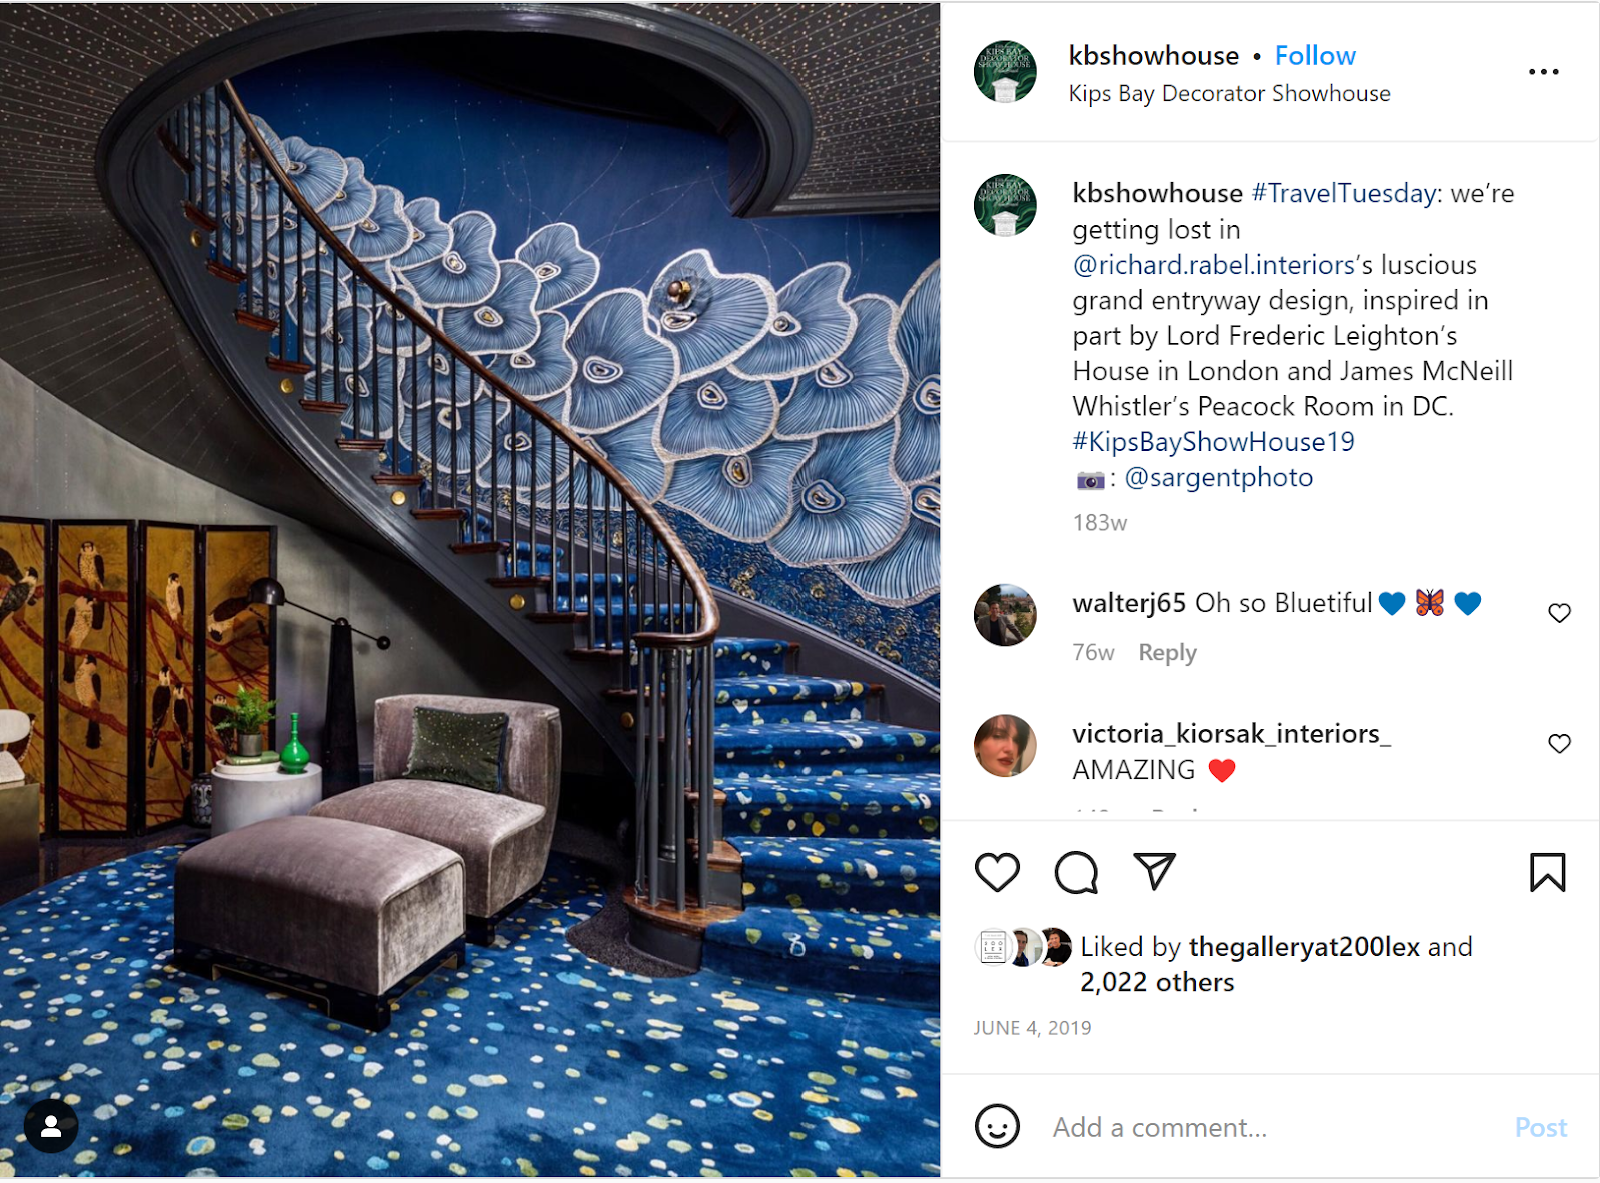Click the Add a comment field
Screen dimensions: 1600x1183
[1270, 1128]
